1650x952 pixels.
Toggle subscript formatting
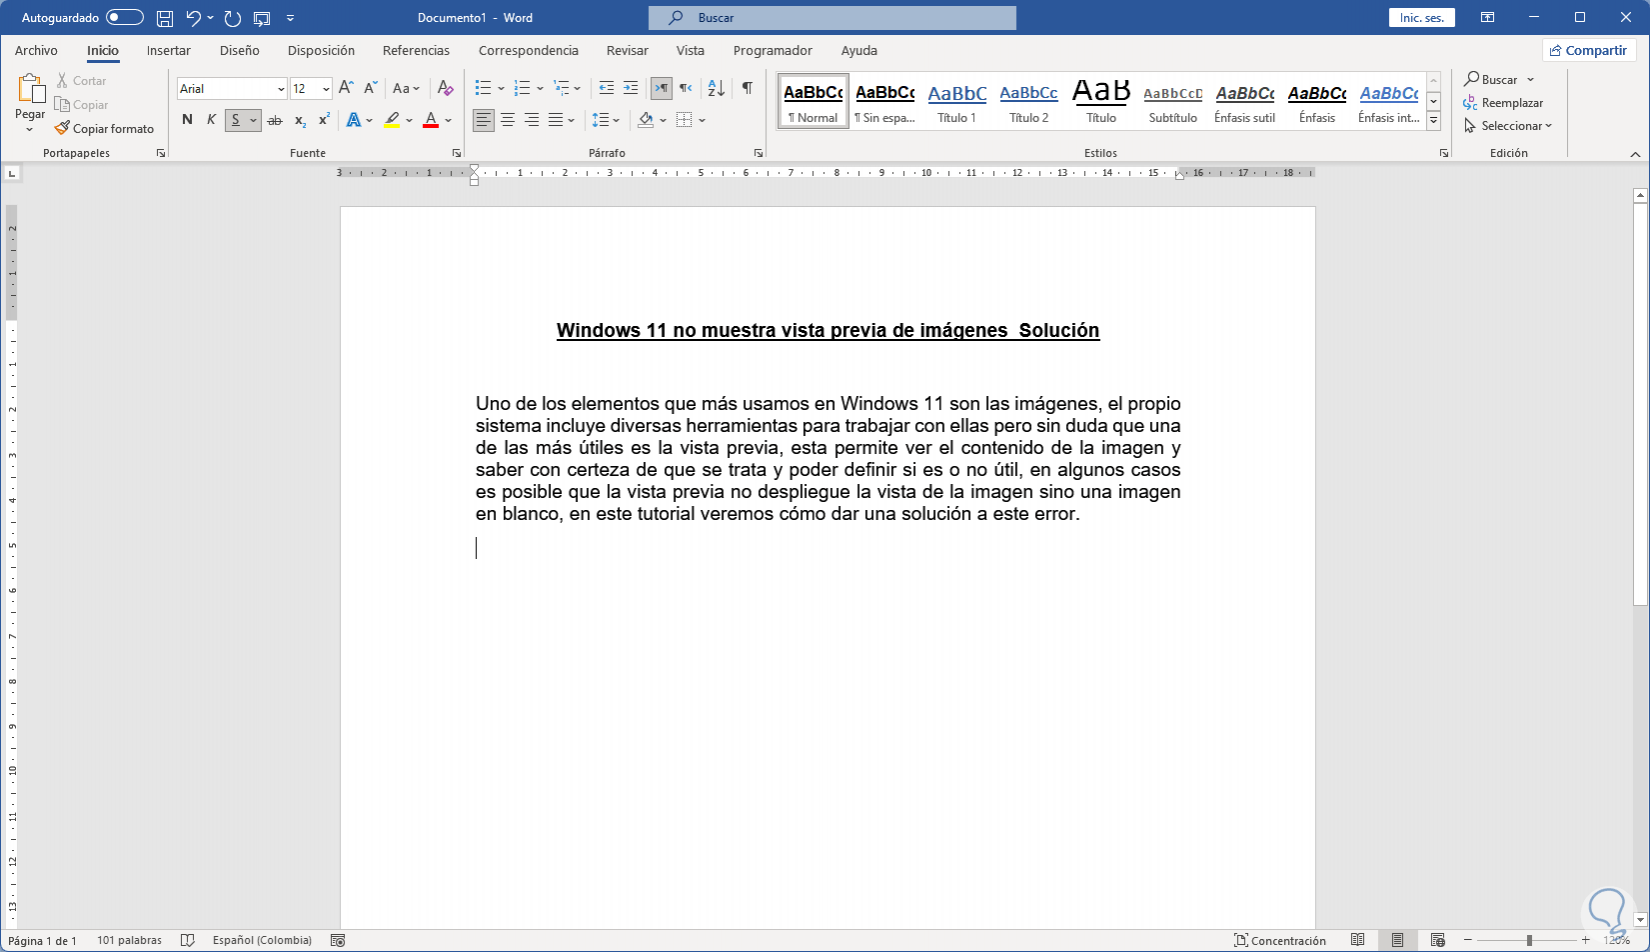300,120
